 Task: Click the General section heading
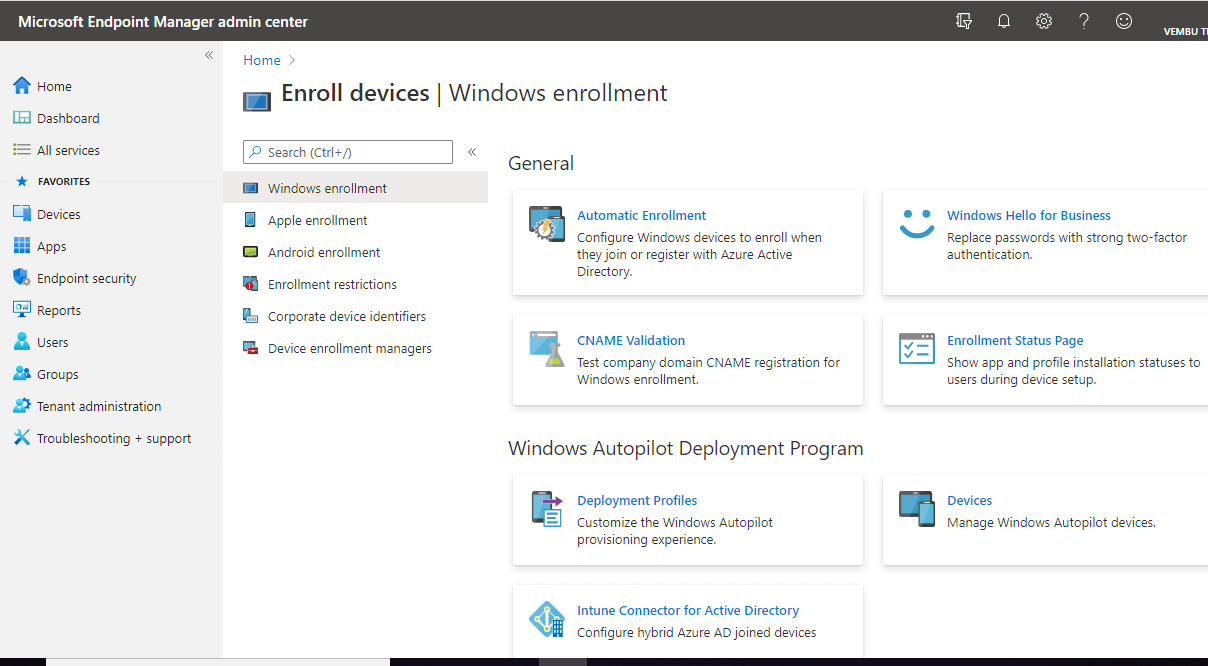pos(541,163)
